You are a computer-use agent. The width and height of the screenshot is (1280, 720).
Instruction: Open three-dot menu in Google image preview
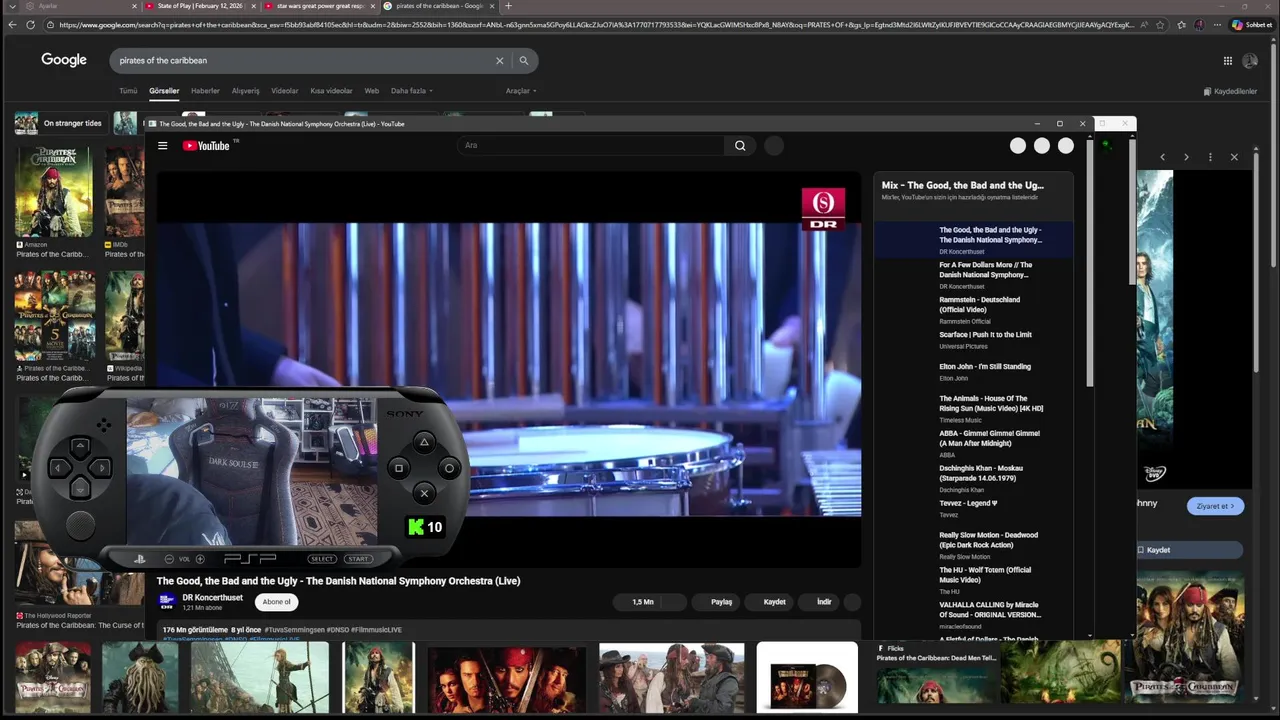coord(1210,157)
